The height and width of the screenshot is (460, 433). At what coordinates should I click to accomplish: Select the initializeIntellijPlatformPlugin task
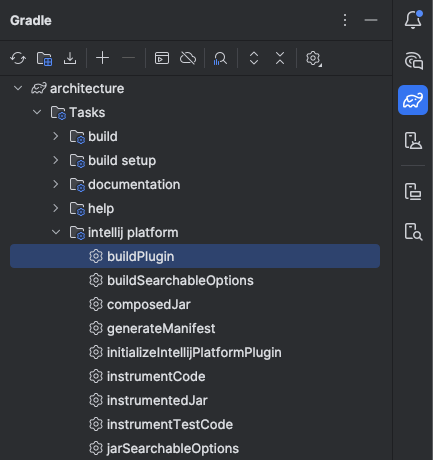coord(195,352)
